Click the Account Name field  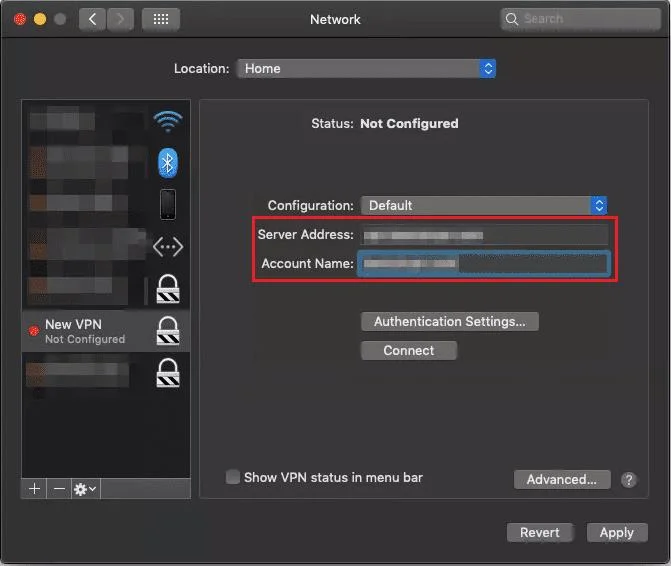point(484,264)
